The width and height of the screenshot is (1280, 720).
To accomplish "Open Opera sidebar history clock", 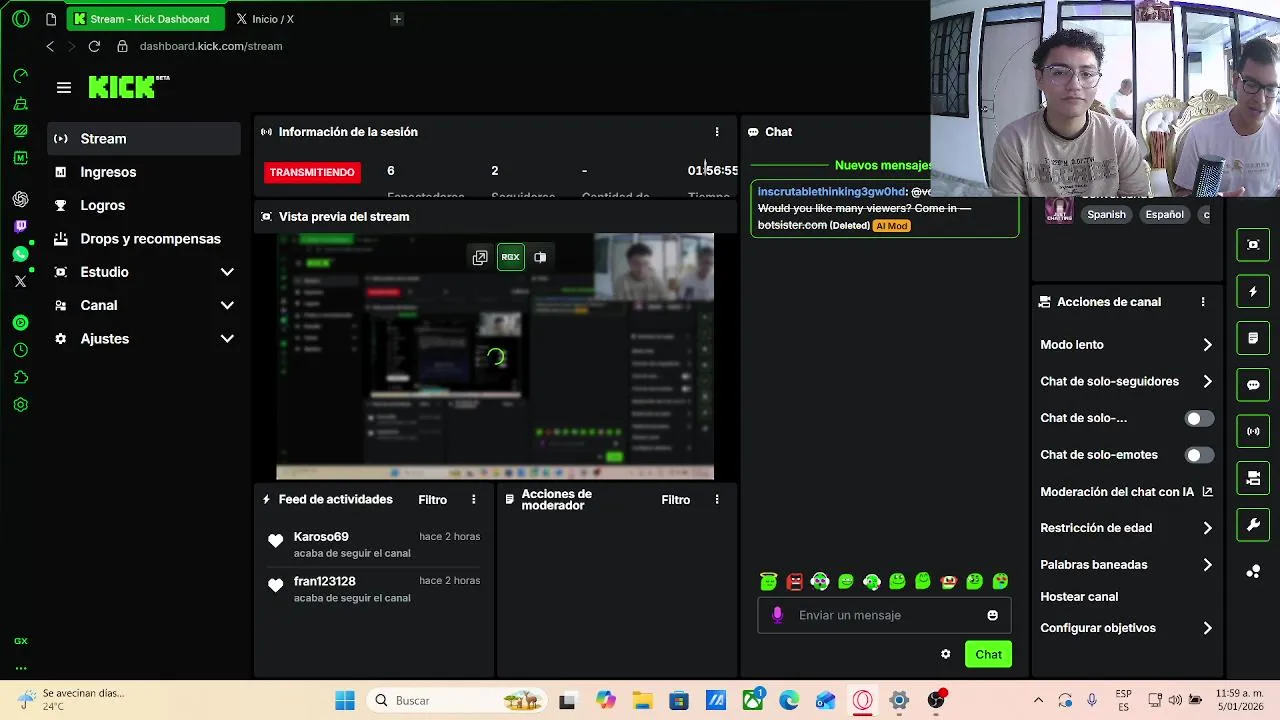I will [21, 350].
